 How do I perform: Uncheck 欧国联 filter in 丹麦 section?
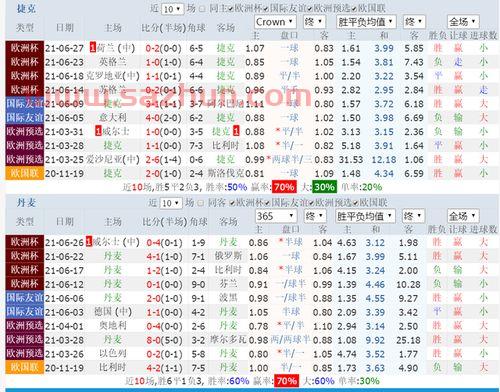pyautogui.click(x=356, y=203)
